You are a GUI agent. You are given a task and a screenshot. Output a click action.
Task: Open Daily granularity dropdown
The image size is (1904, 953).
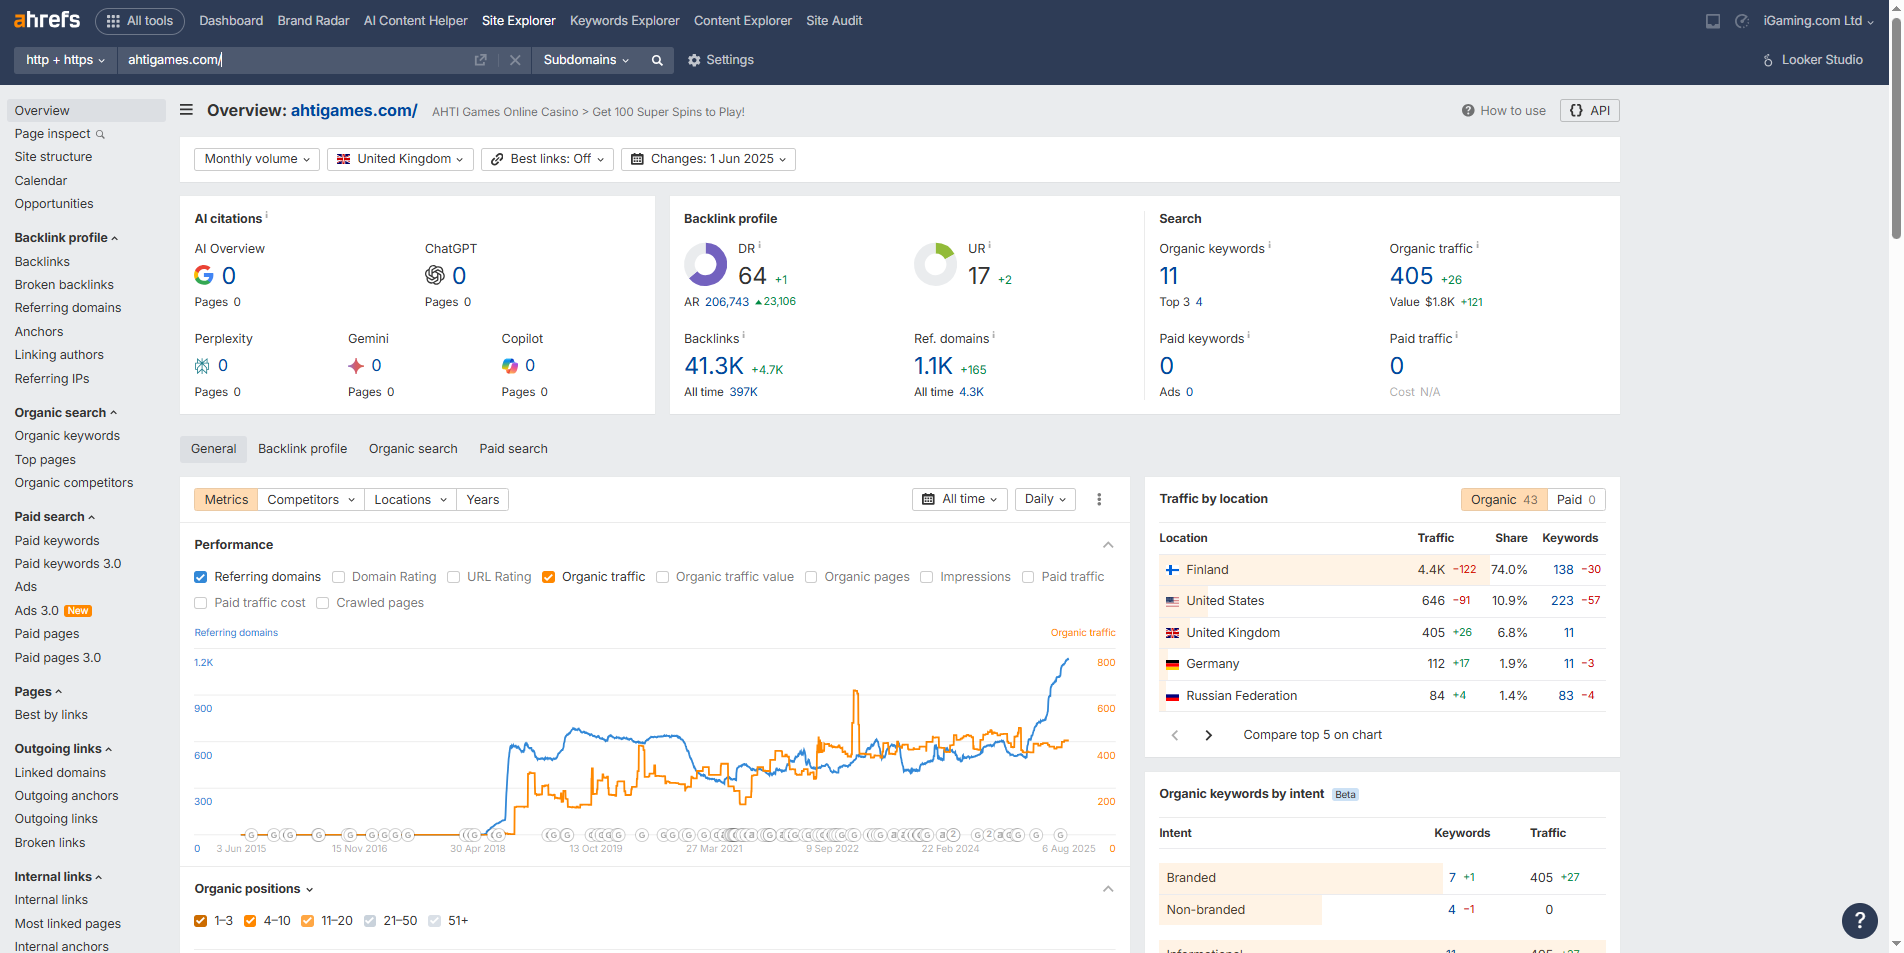pyautogui.click(x=1045, y=499)
